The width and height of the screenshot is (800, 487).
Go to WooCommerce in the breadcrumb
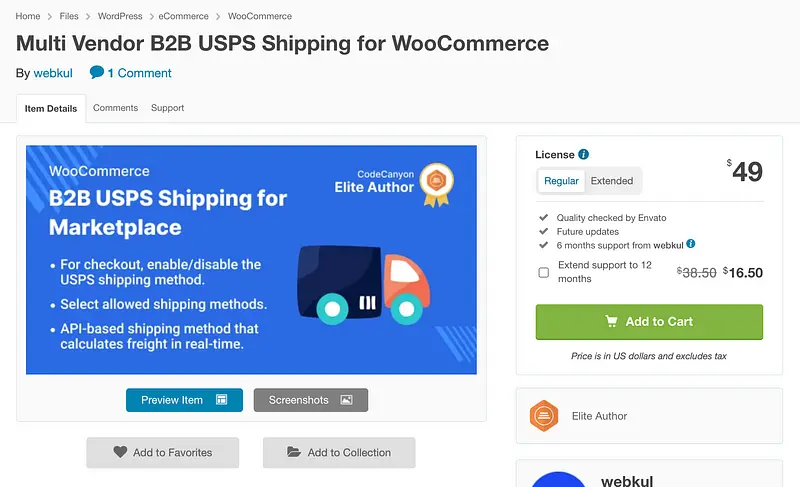click(260, 16)
